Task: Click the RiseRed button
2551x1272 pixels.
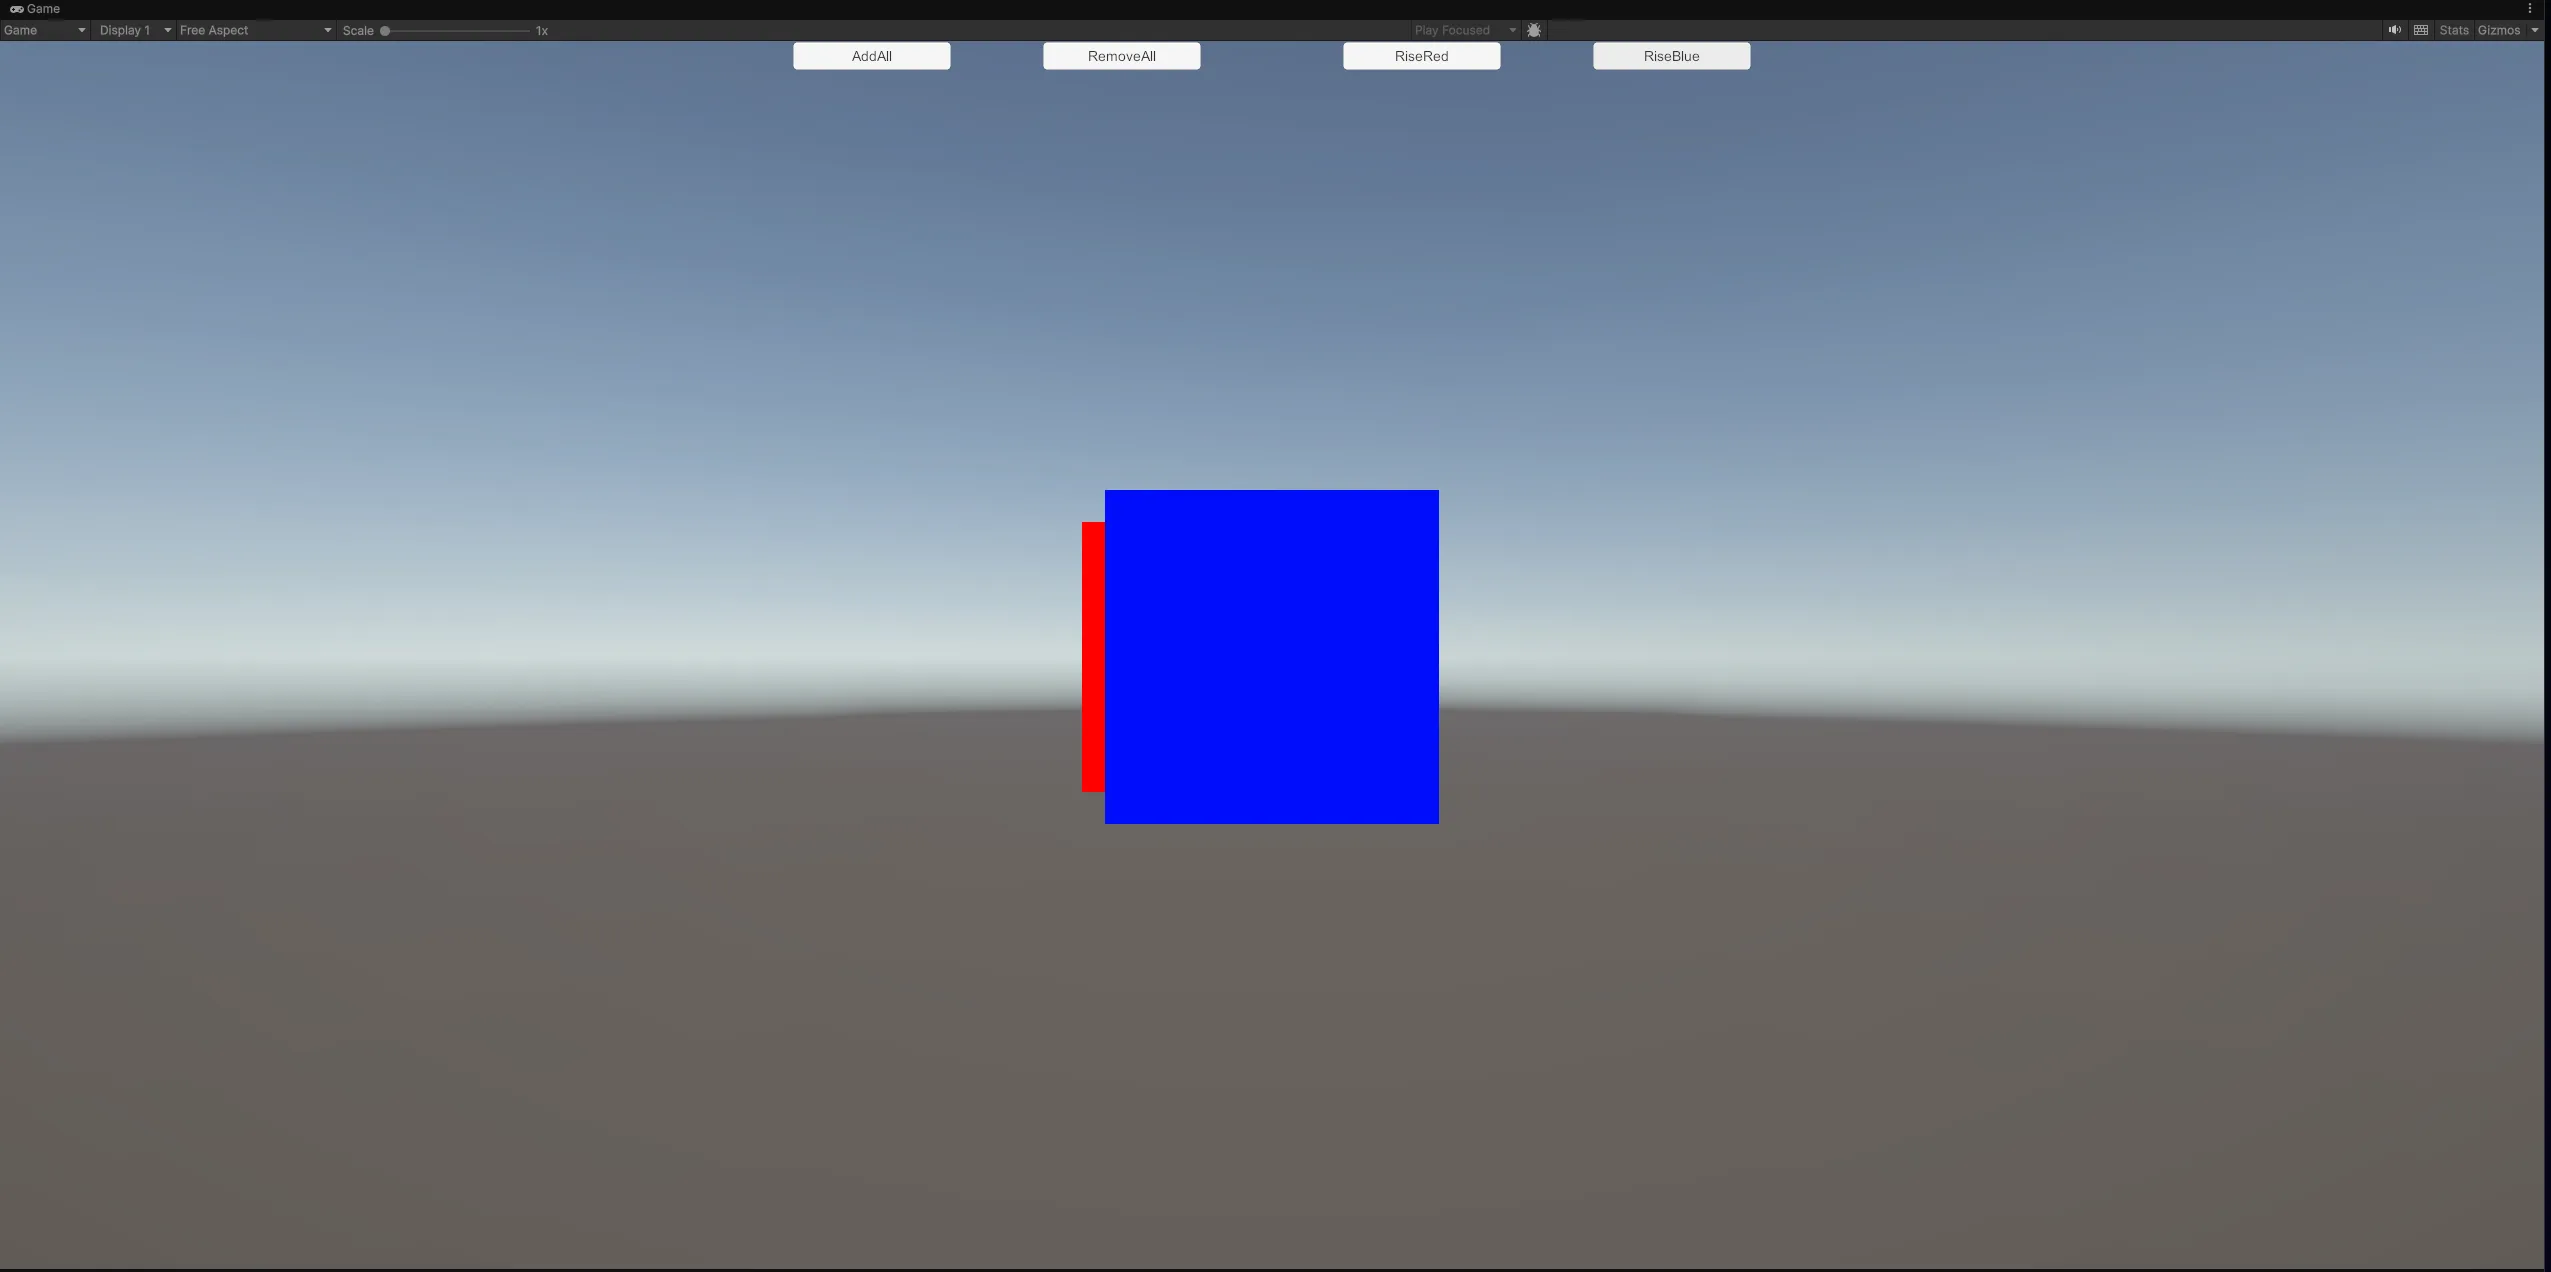Action: pyautogui.click(x=1421, y=56)
